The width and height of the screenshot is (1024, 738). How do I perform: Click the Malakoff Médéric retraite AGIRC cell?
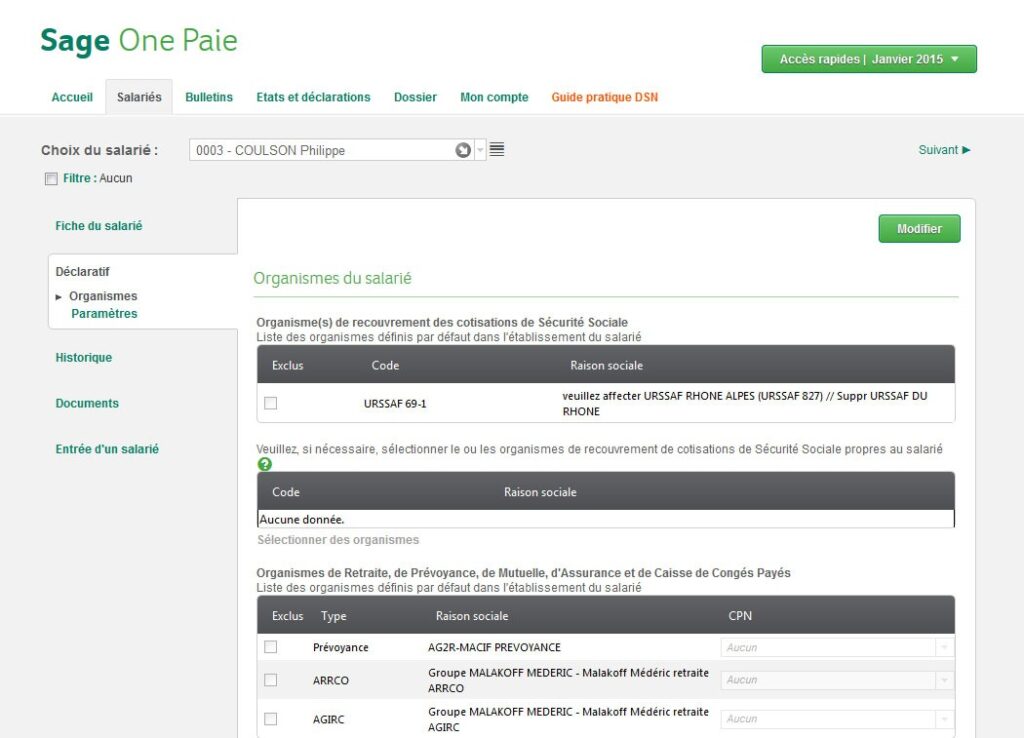pos(568,719)
